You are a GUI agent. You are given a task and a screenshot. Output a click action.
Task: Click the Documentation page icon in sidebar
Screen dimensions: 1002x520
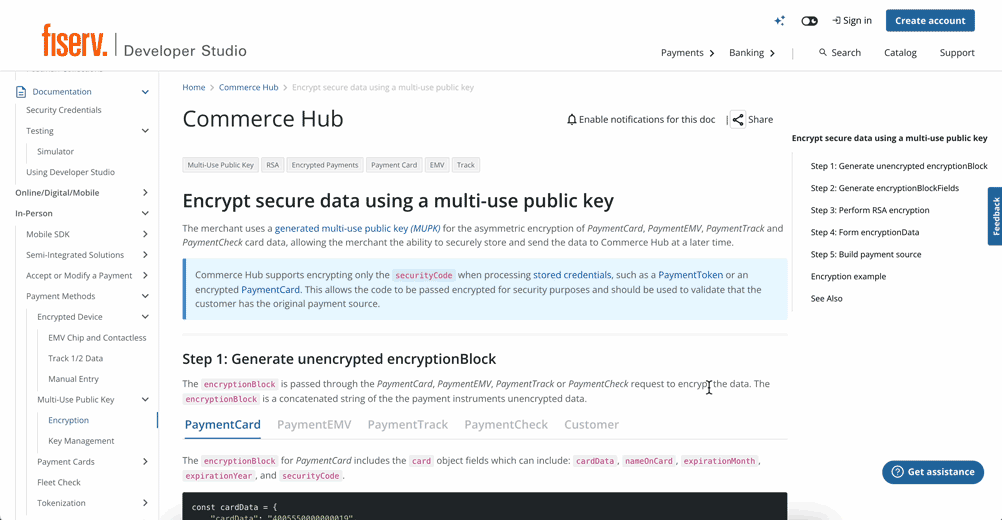tap(21, 92)
